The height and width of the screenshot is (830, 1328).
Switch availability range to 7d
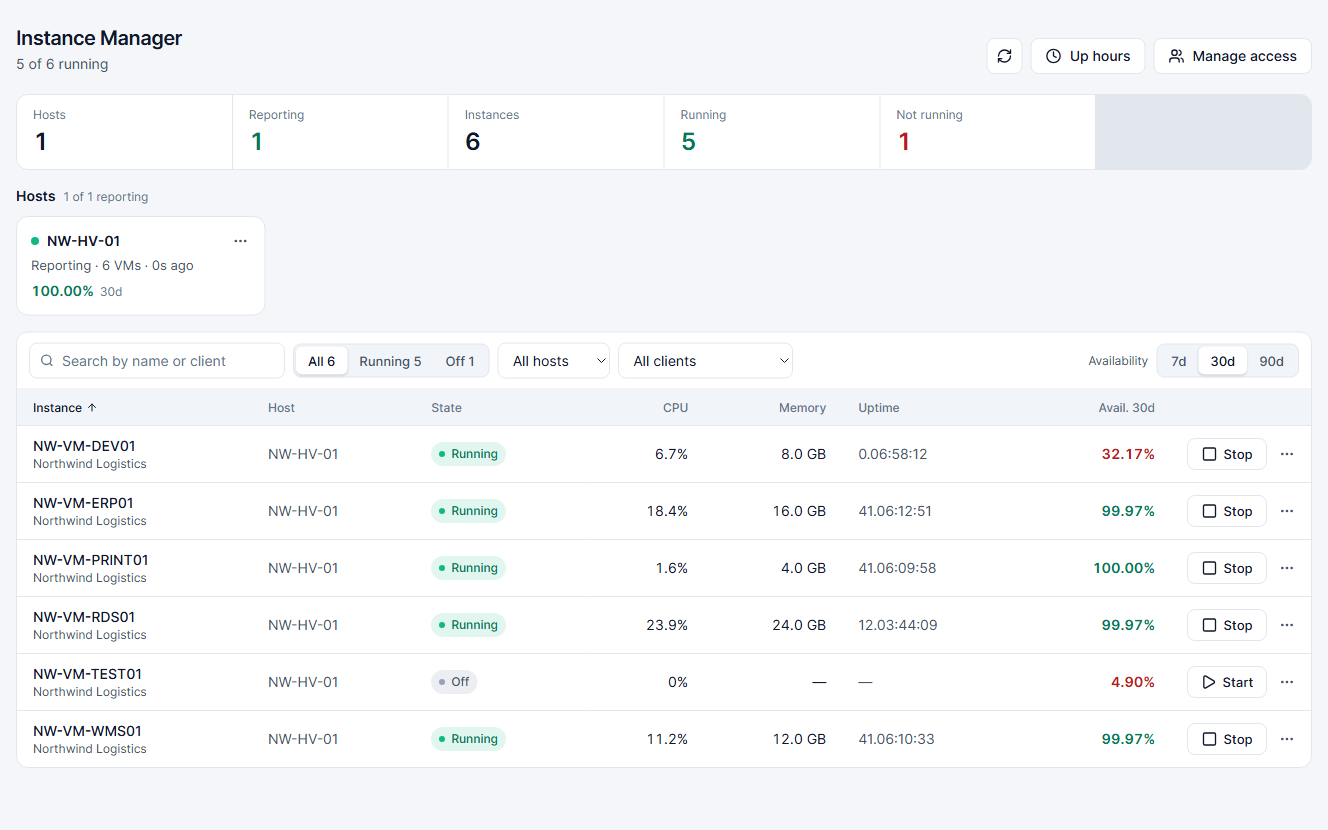click(1179, 361)
